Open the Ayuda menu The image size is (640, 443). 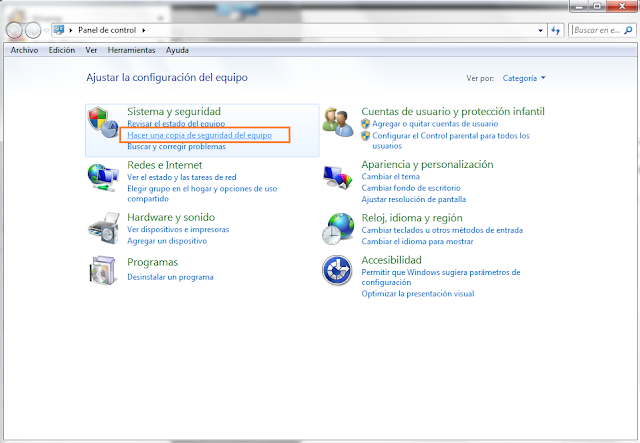pyautogui.click(x=177, y=50)
